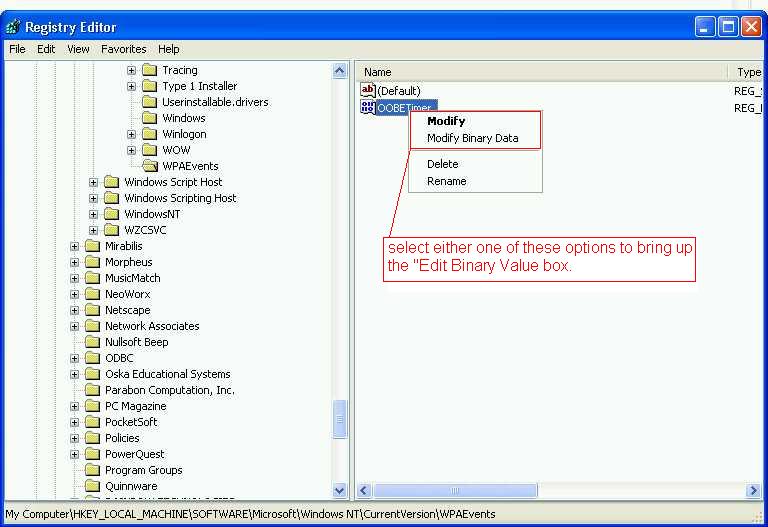This screenshot has height=527, width=768.
Task: Click the Netscape folder icon
Action: (x=93, y=310)
